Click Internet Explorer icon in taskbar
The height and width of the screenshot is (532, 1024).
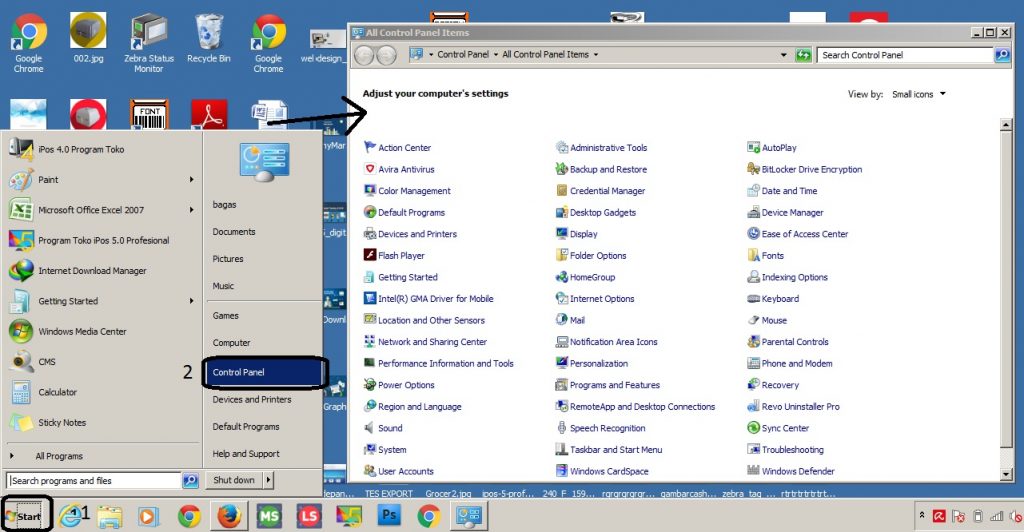tap(69, 516)
